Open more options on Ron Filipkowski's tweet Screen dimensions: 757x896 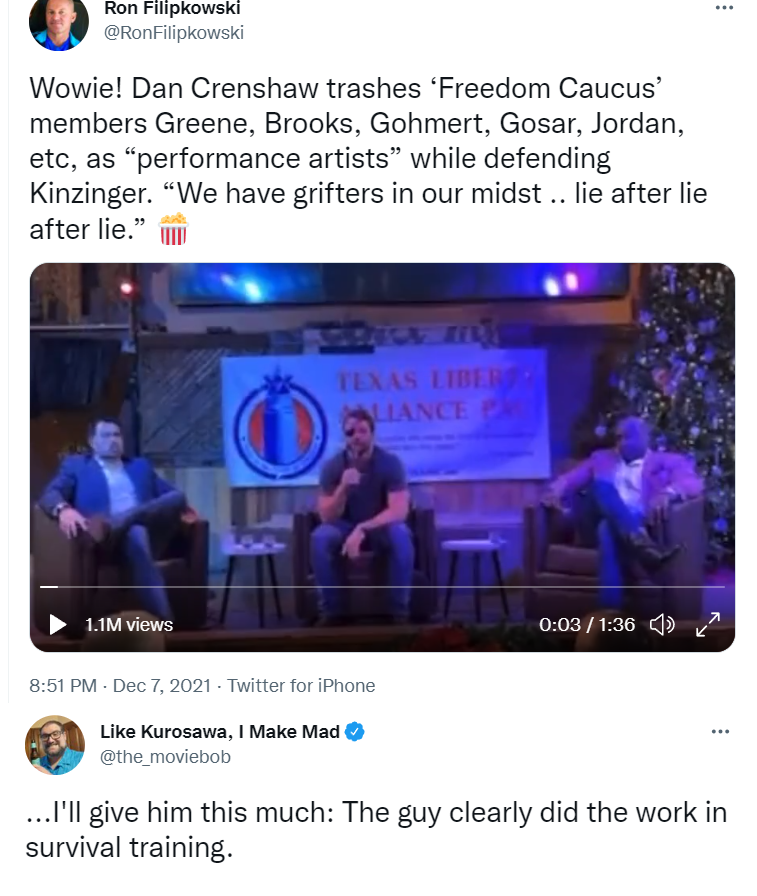pyautogui.click(x=724, y=8)
